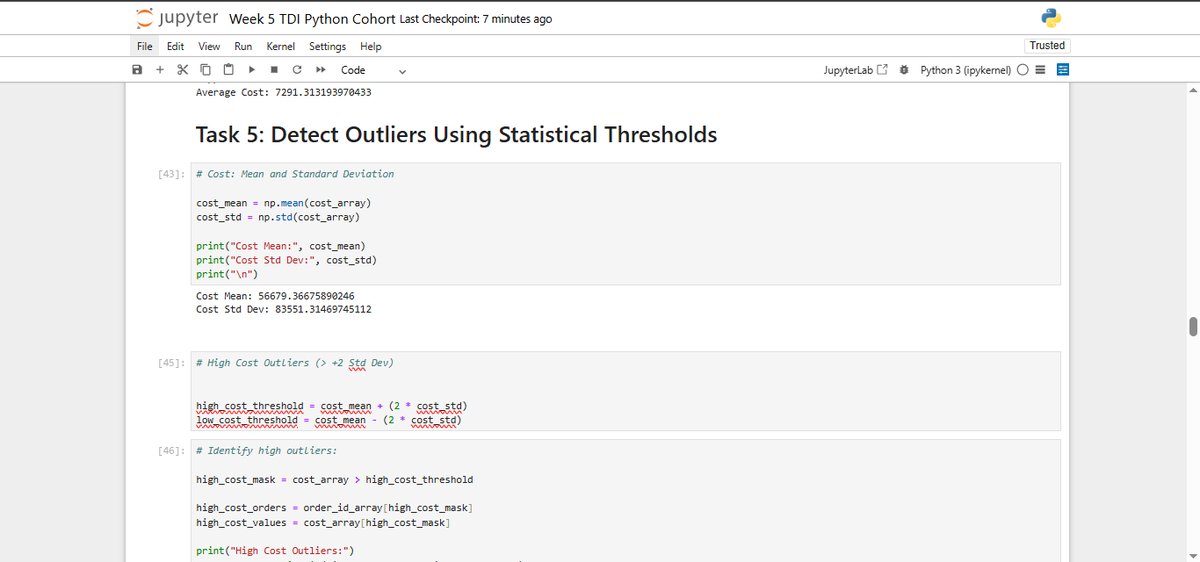Click the output Cost Mean: 56679.36675890246
The height and width of the screenshot is (562, 1200).
coord(275,296)
